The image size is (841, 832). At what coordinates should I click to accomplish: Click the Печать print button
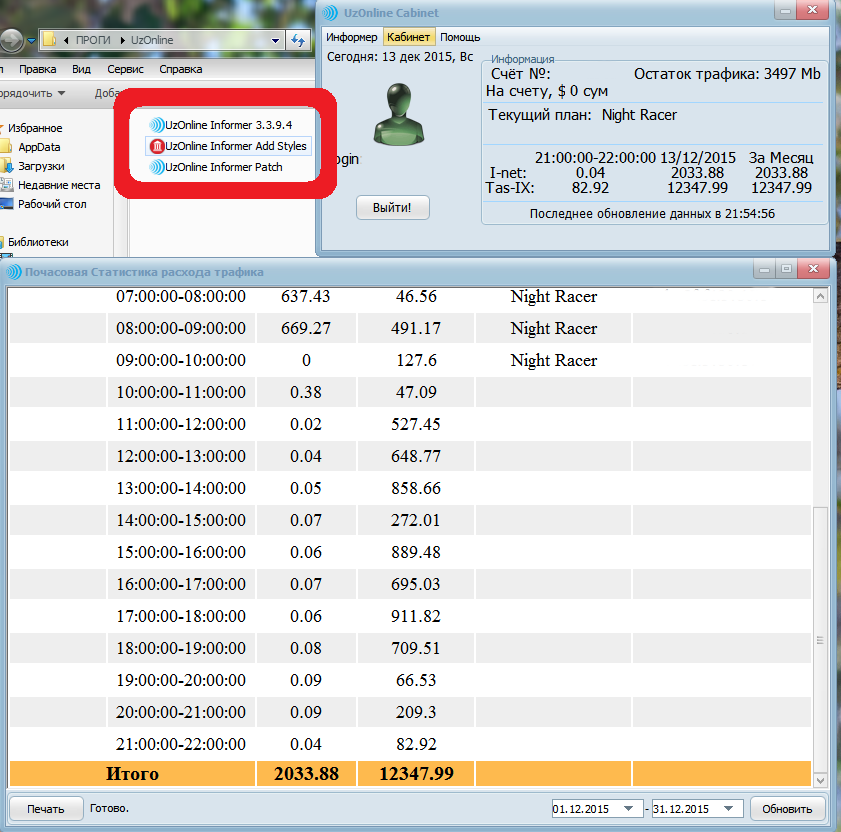[45, 809]
